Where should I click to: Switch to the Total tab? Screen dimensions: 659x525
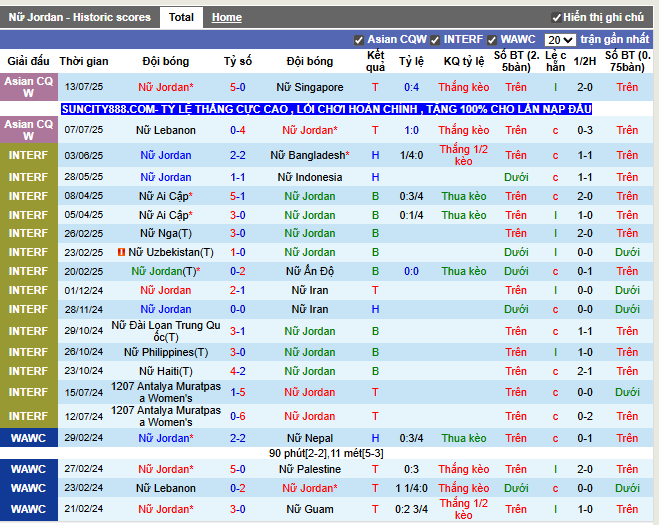point(181,17)
